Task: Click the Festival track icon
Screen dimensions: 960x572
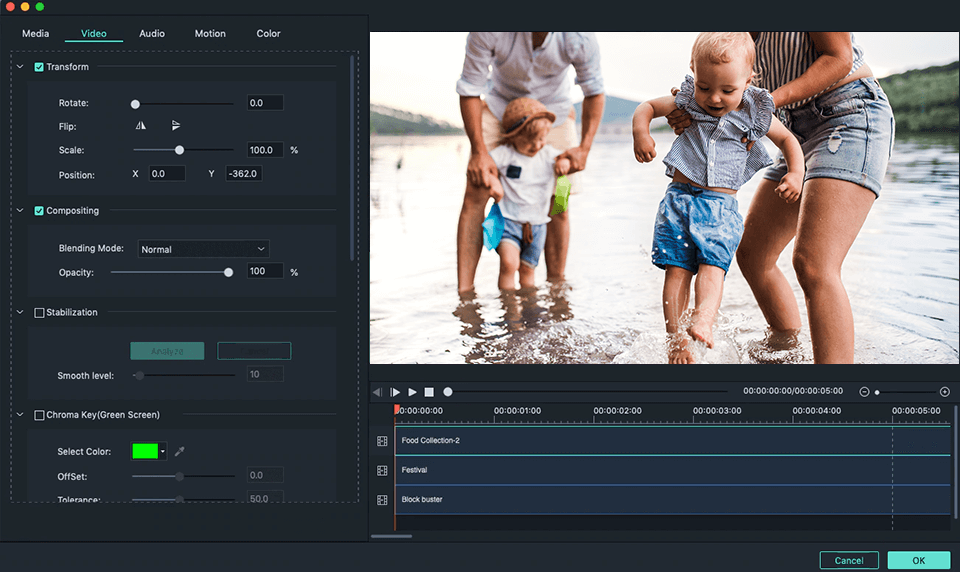Action: pos(382,470)
